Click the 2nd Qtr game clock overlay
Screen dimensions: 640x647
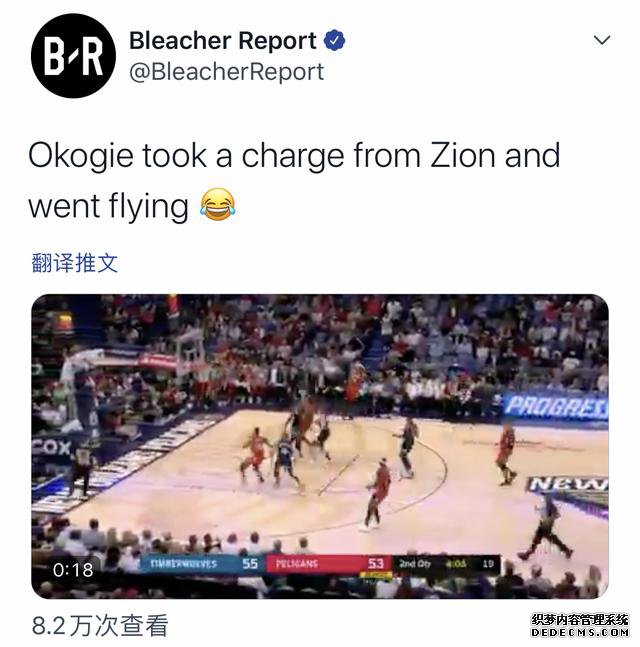point(446,564)
